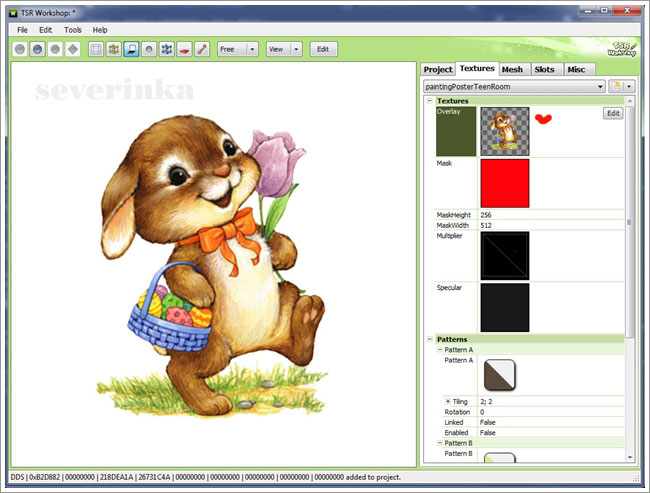Click the properties panel scrollbar thumb
Screen dimensions: 650x493
pos(630,222)
